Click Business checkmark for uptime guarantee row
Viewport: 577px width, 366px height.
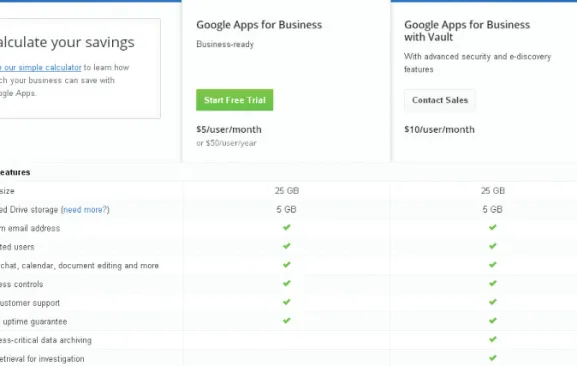(287, 321)
